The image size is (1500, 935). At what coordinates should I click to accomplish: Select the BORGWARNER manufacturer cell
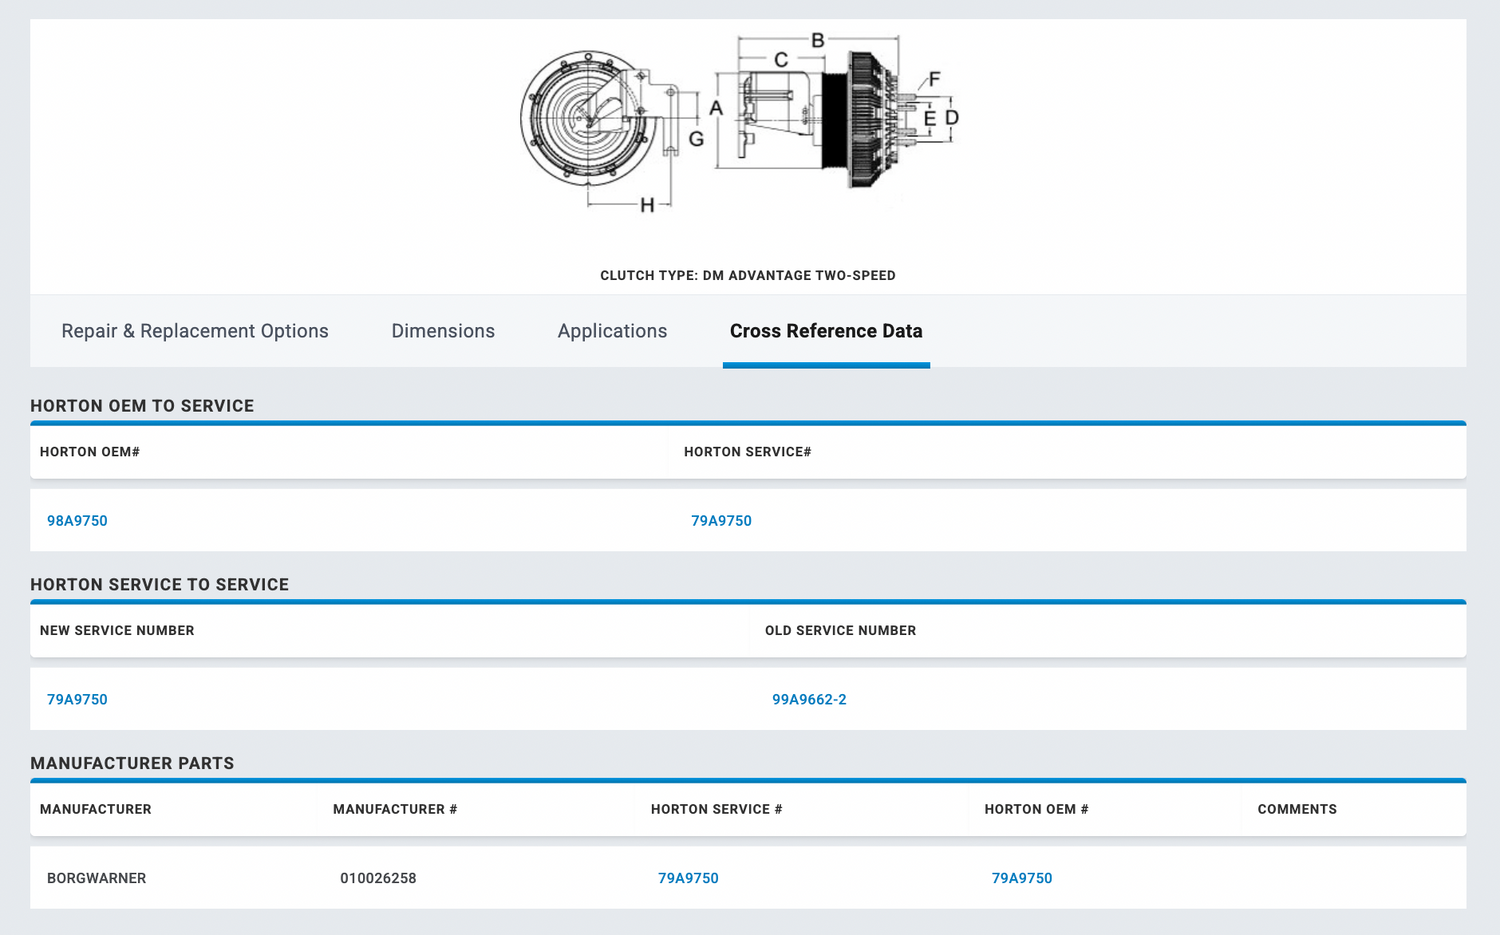pos(97,878)
